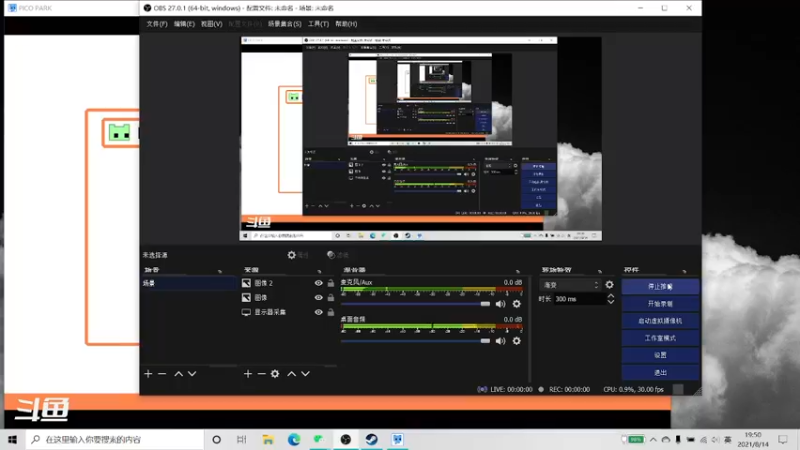Toggle lock on the 显示器采集 source
Viewport: 800px width, 450px height.
pos(331,312)
